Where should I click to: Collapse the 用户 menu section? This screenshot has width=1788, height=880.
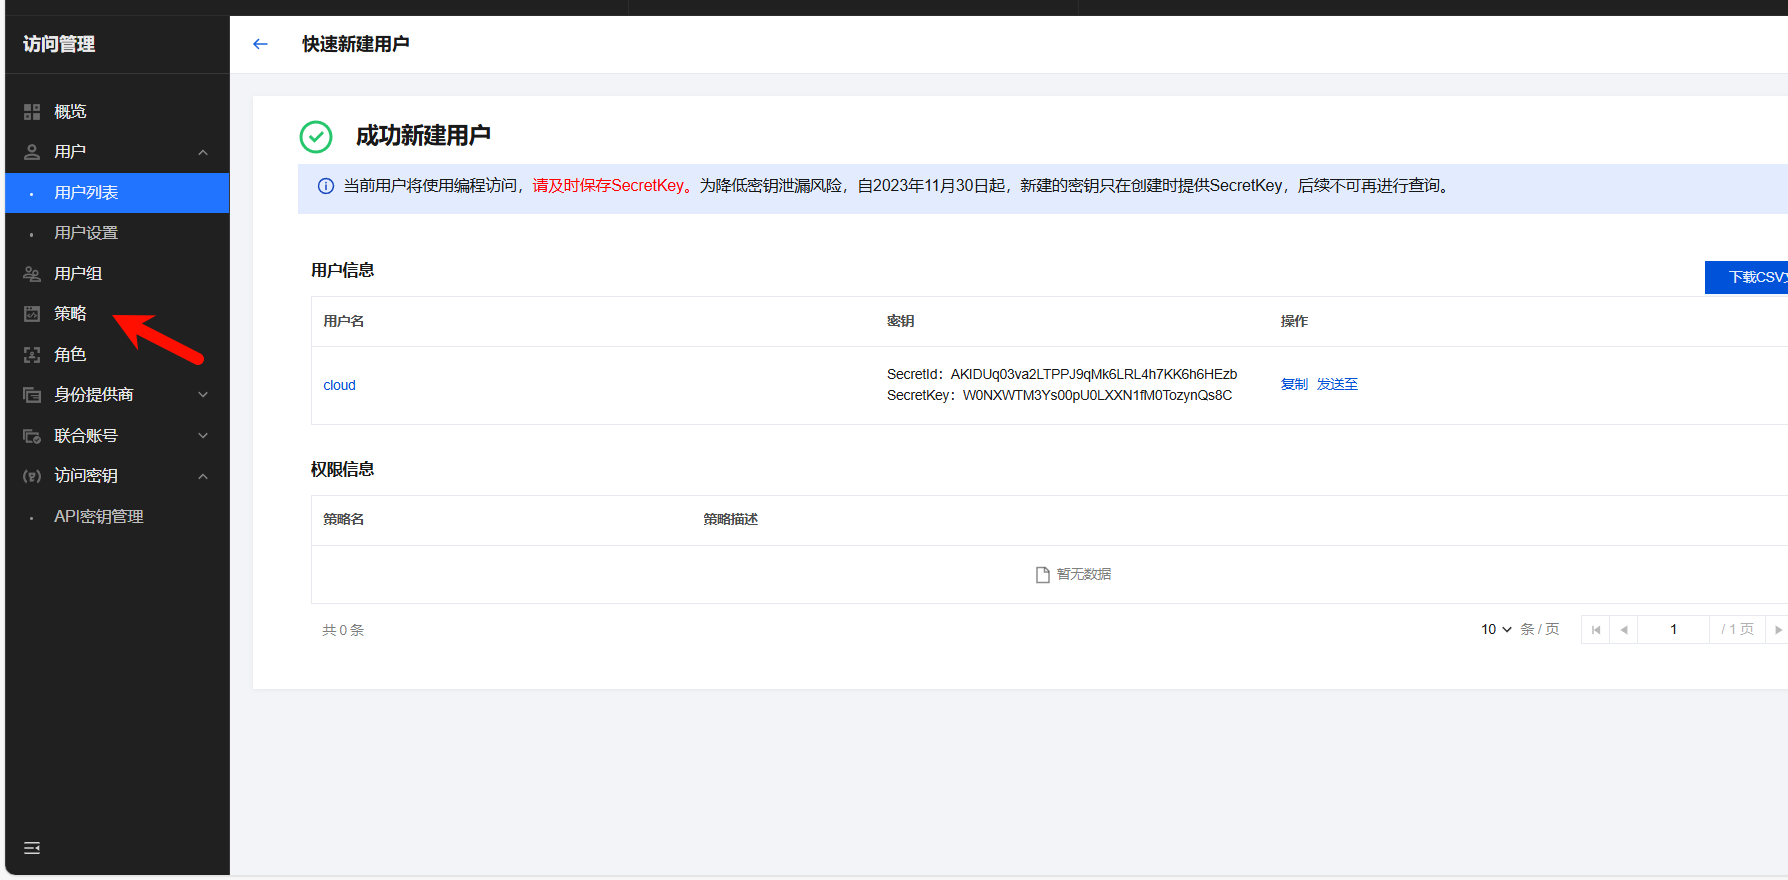[x=203, y=152]
